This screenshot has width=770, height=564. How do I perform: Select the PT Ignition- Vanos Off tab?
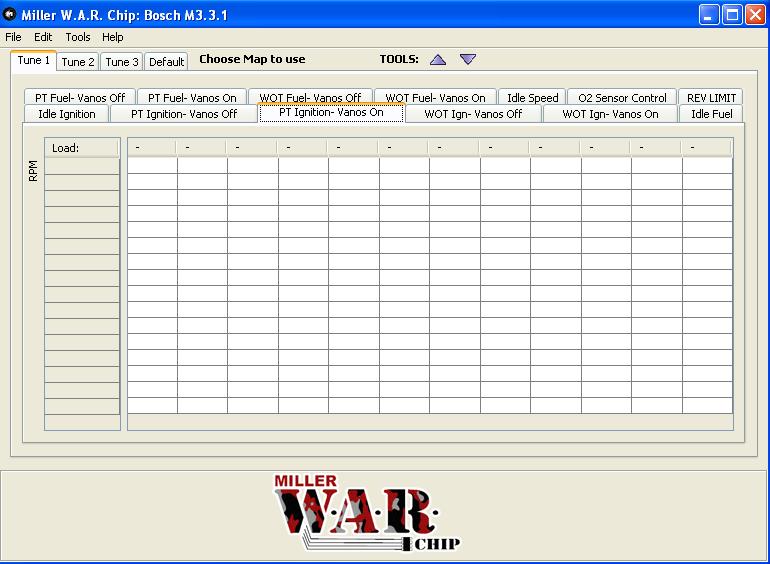(x=184, y=114)
